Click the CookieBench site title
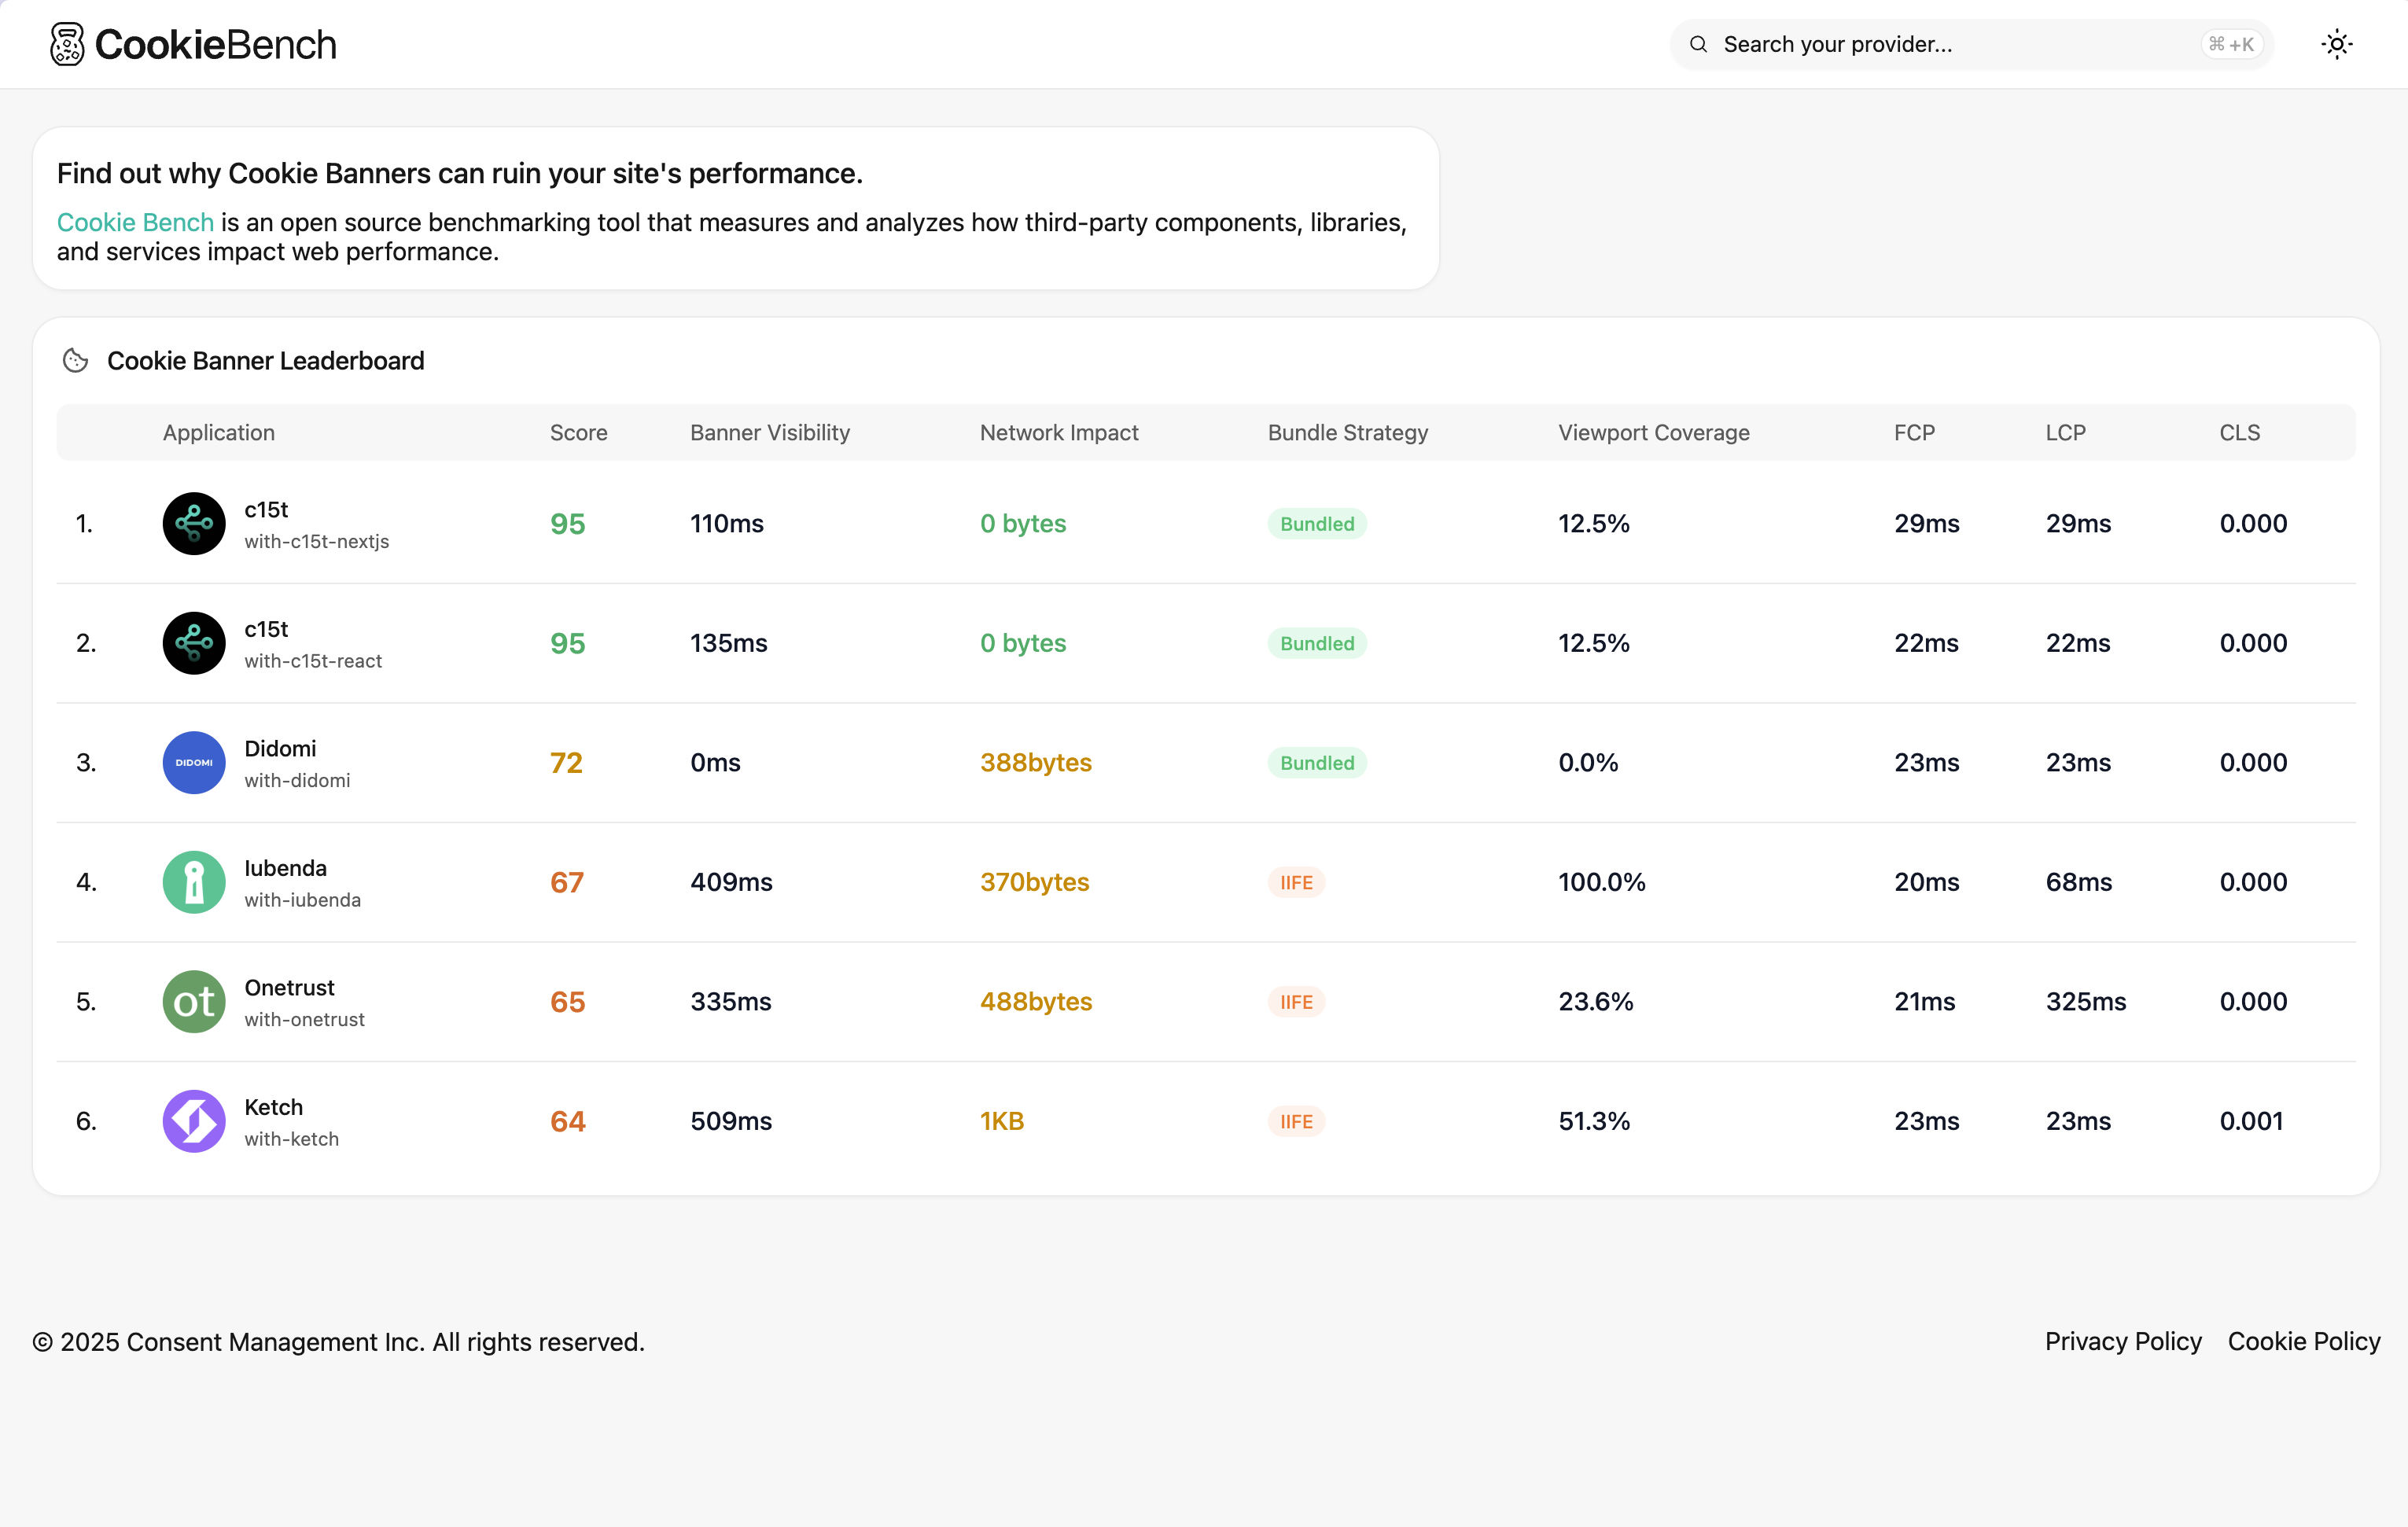The image size is (2408, 1527). pyautogui.click(x=215, y=44)
